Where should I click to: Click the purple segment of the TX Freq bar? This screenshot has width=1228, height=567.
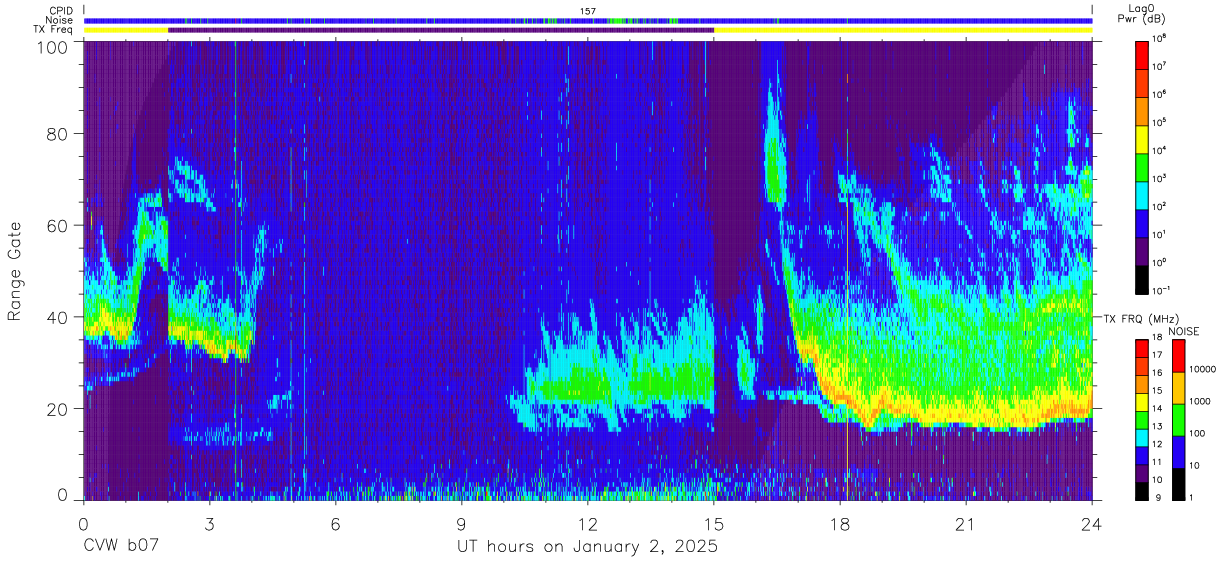(x=441, y=30)
